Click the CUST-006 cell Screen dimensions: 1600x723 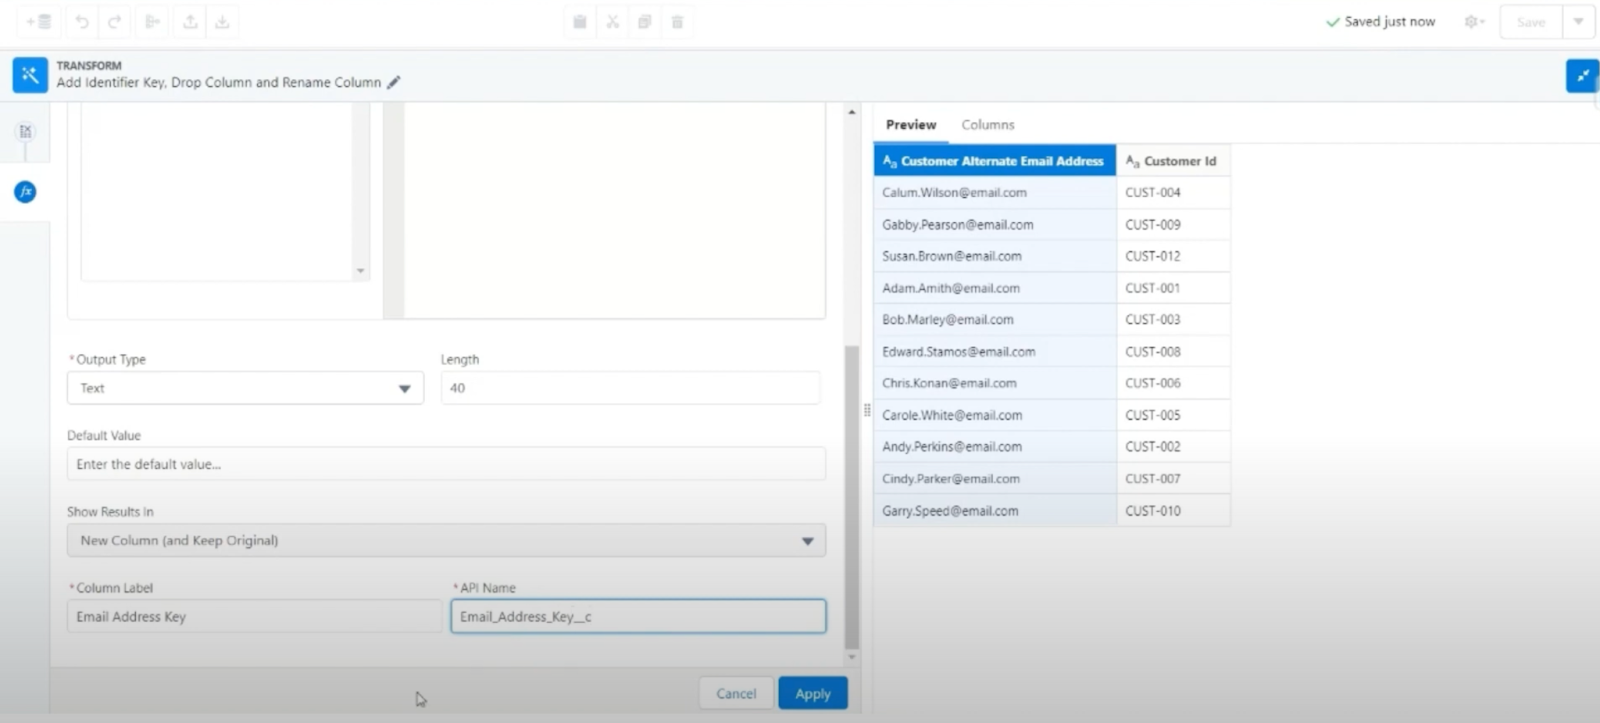(x=1173, y=383)
